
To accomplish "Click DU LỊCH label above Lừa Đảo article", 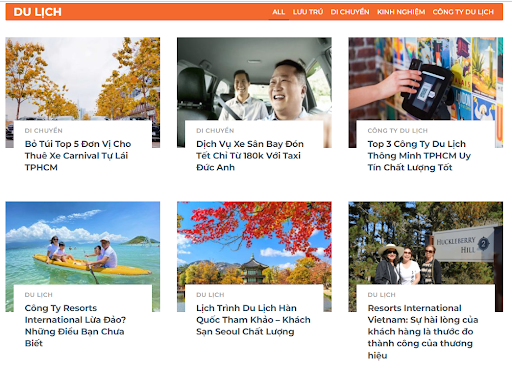I will point(39,295).
